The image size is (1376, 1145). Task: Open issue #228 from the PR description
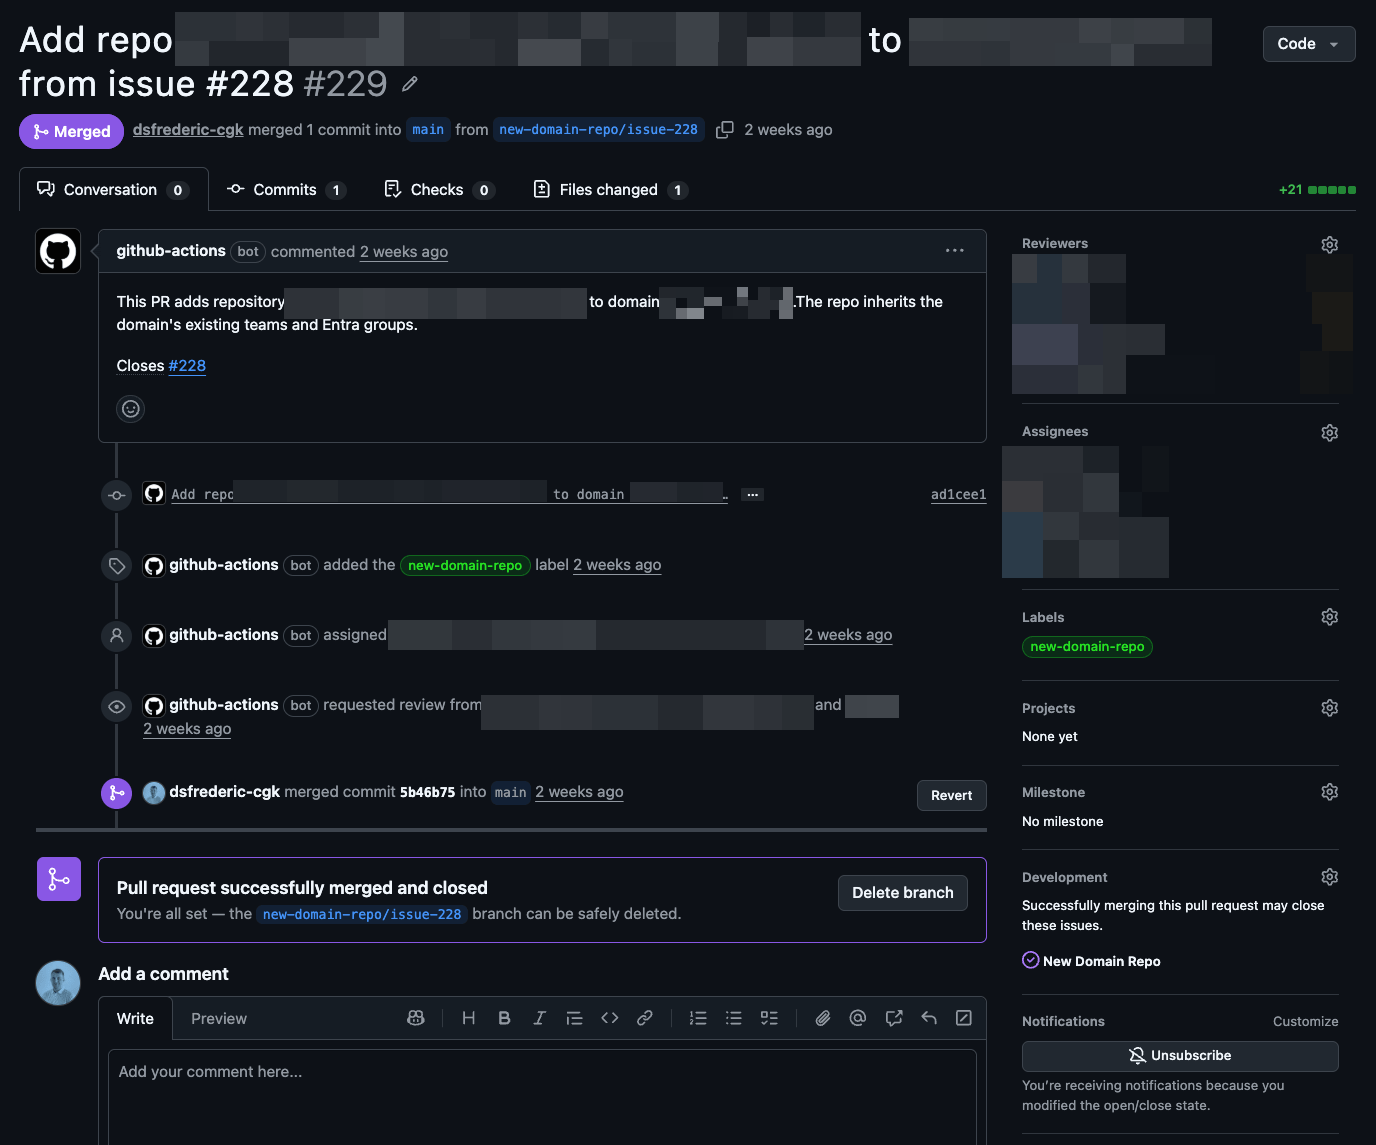(x=187, y=365)
